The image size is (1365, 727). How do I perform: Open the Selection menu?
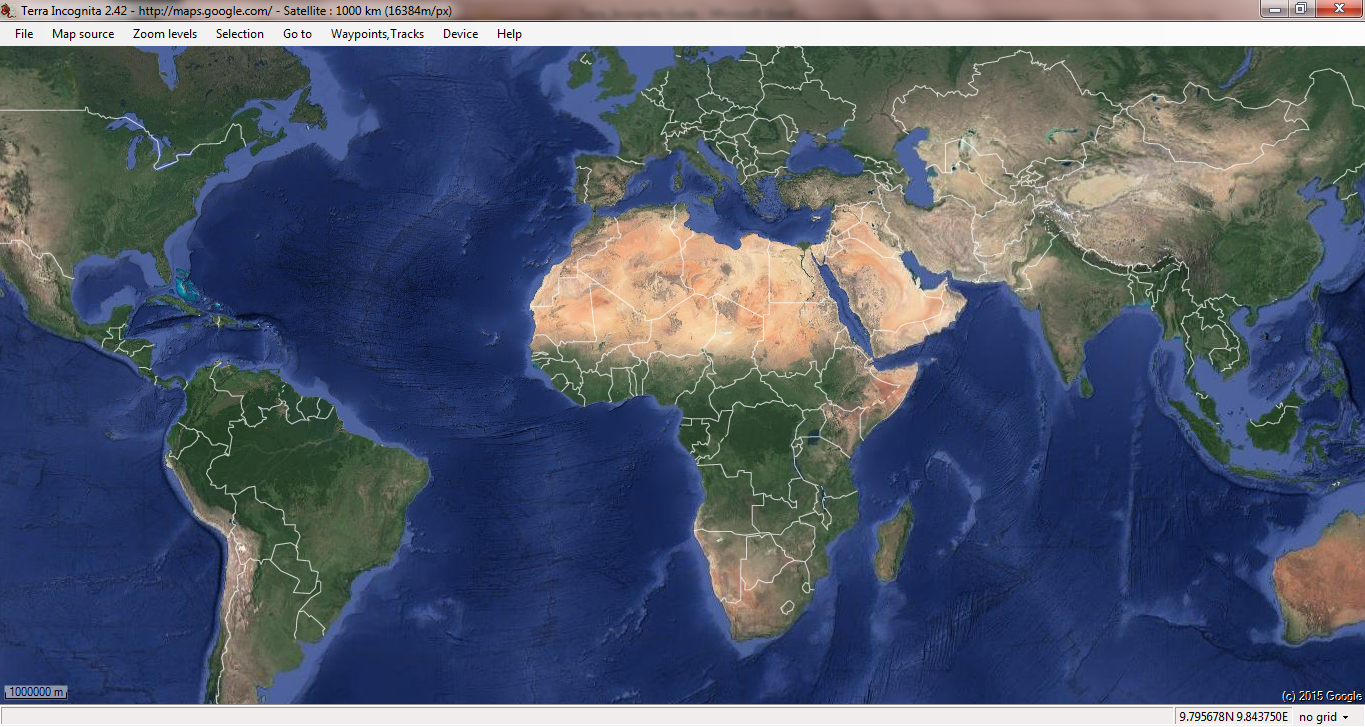239,33
